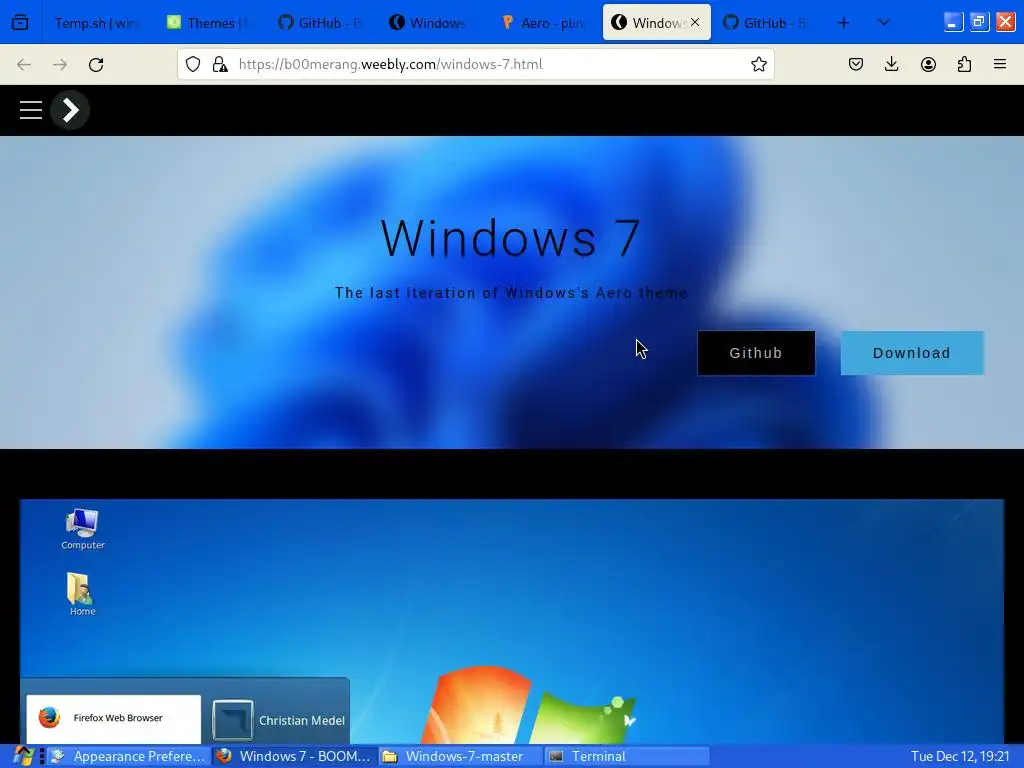
Task: Close the active Windows 7 tab
Action: point(695,22)
